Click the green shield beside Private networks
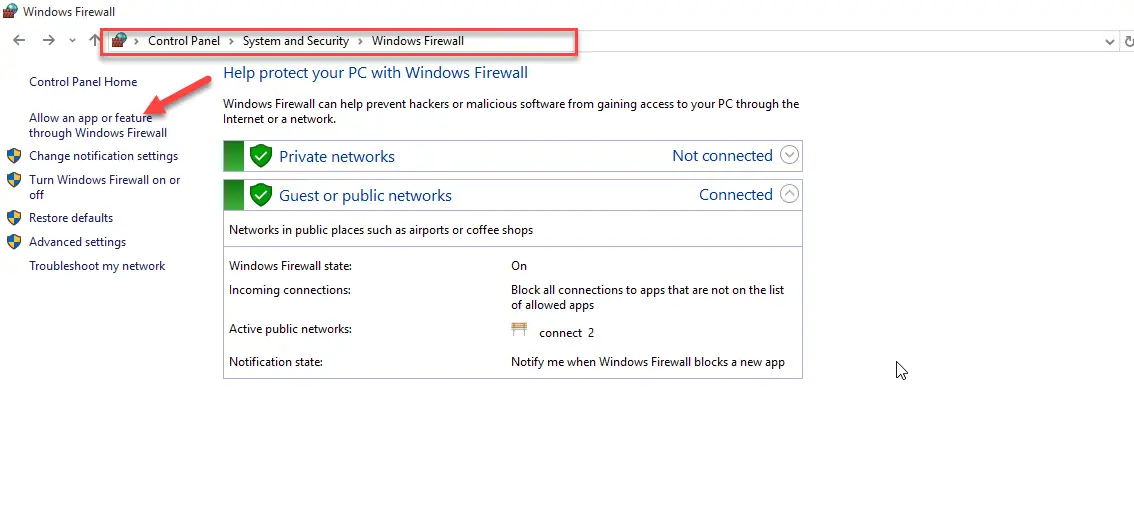 260,156
